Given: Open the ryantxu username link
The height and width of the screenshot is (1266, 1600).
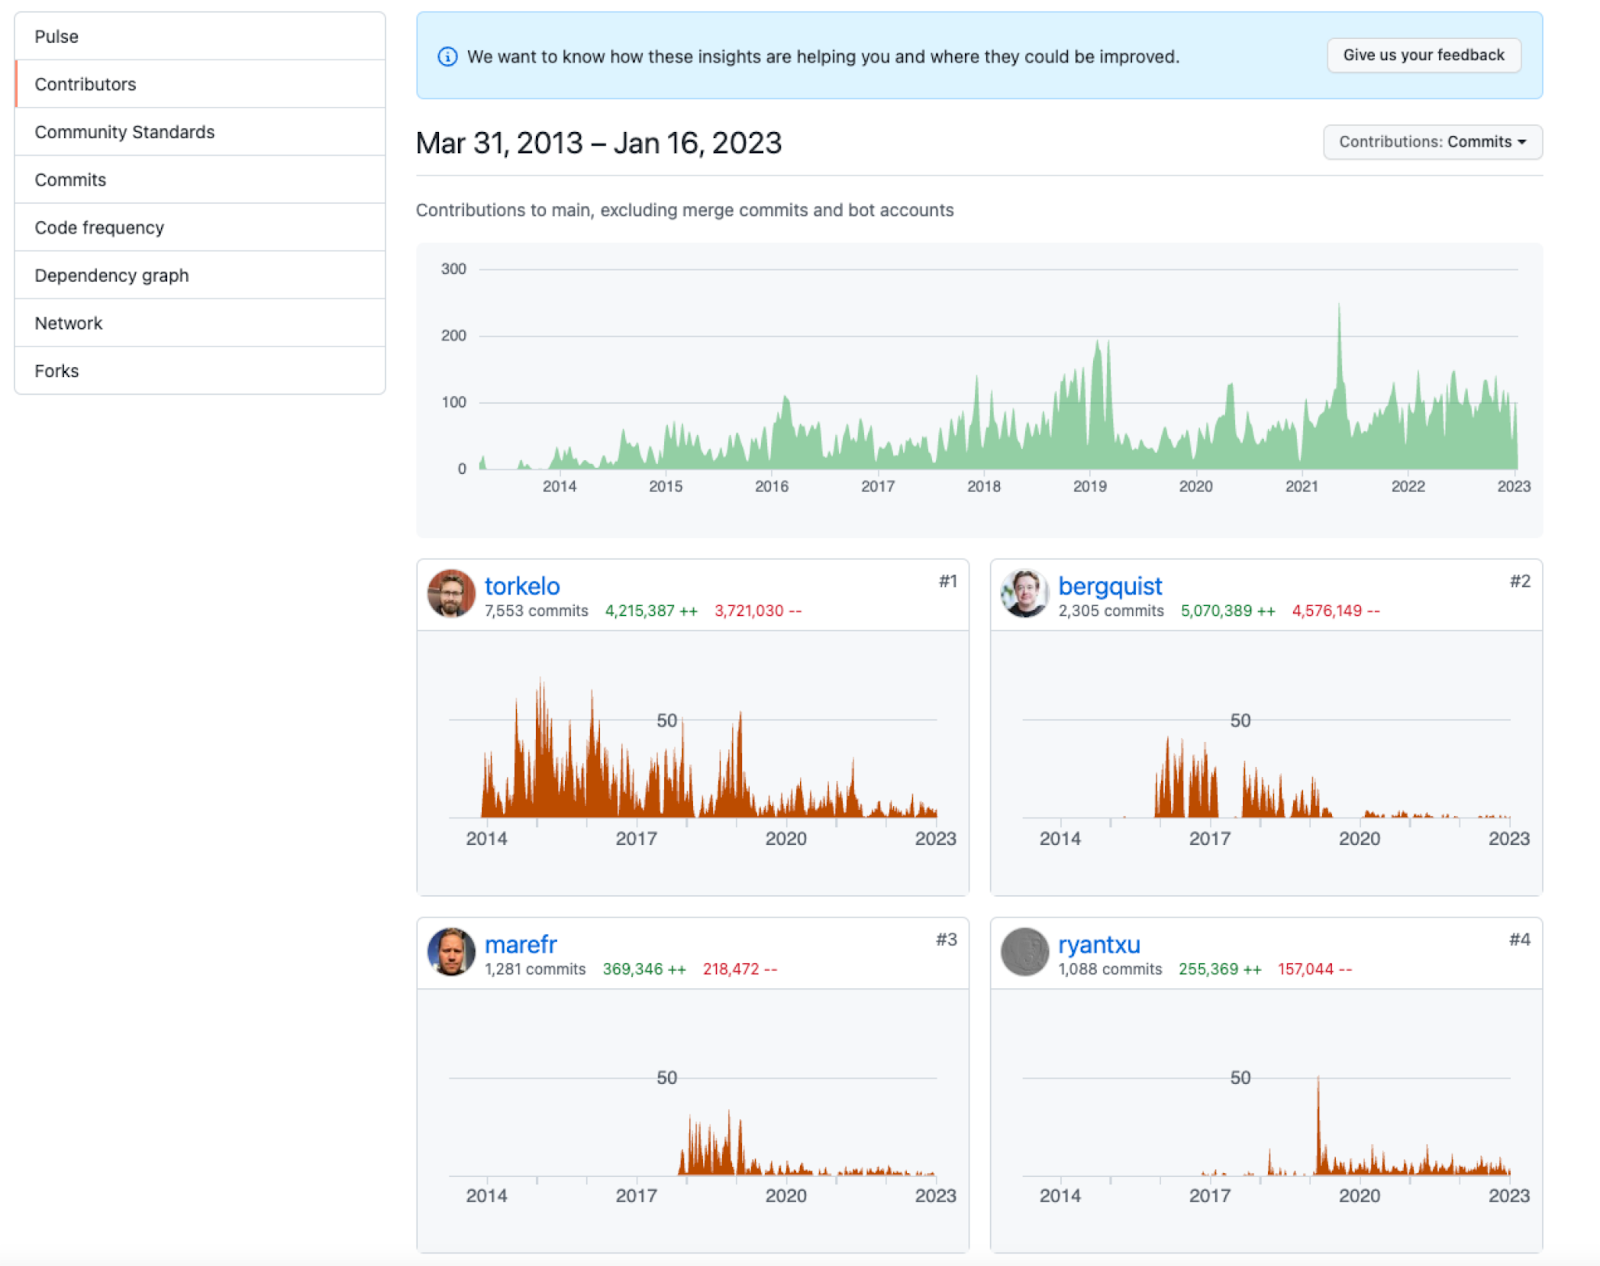Looking at the screenshot, I should pyautogui.click(x=1099, y=944).
